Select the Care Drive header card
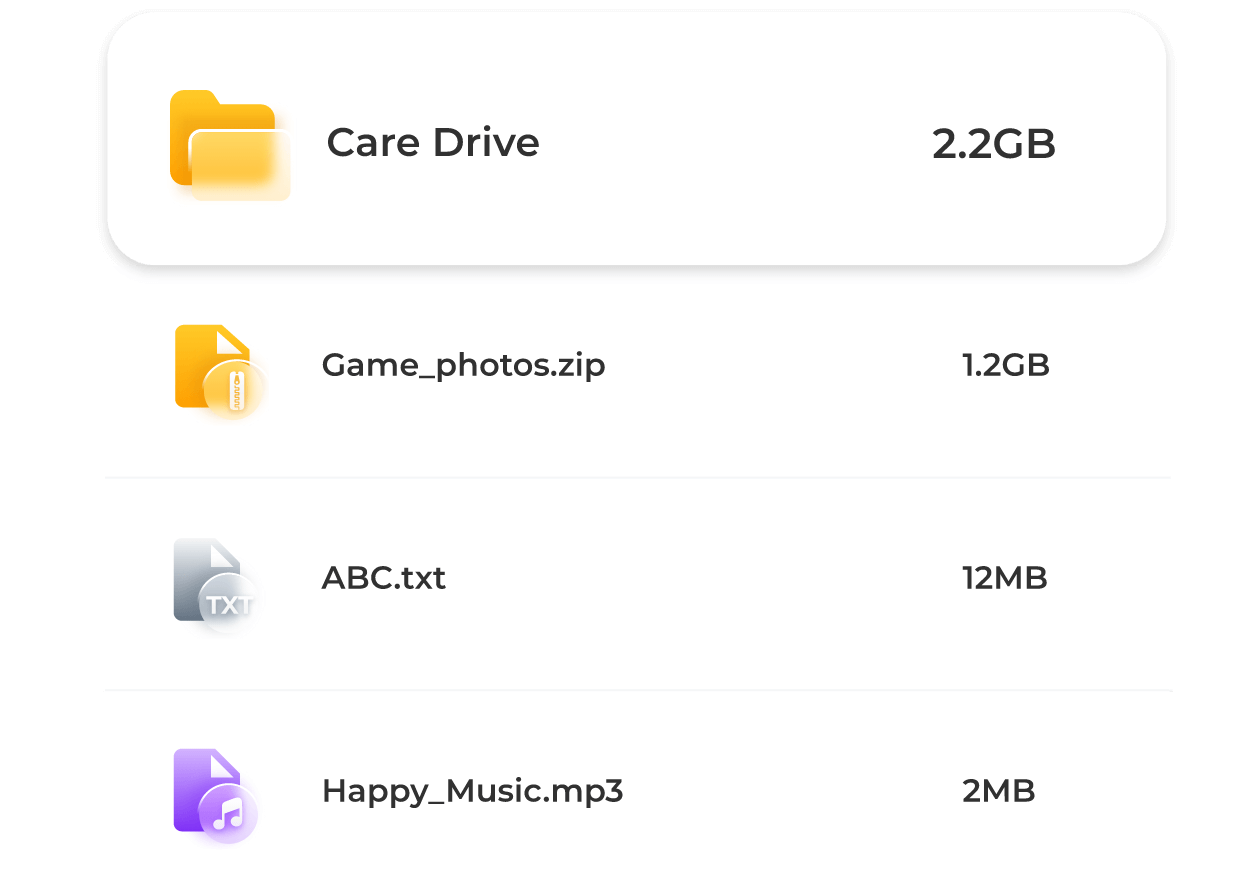Image resolution: width=1239 pixels, height=884 pixels. 637,140
